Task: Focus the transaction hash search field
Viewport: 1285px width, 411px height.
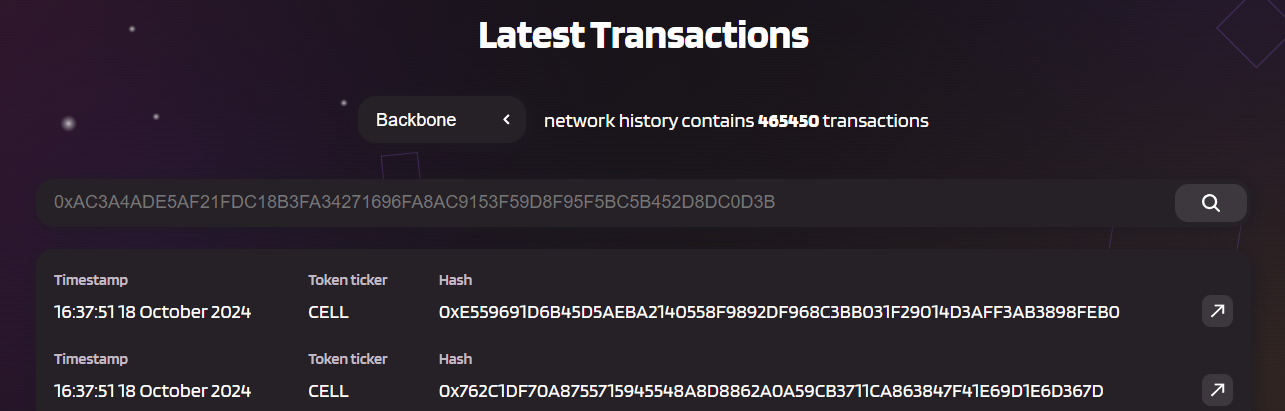Action: click(x=607, y=203)
